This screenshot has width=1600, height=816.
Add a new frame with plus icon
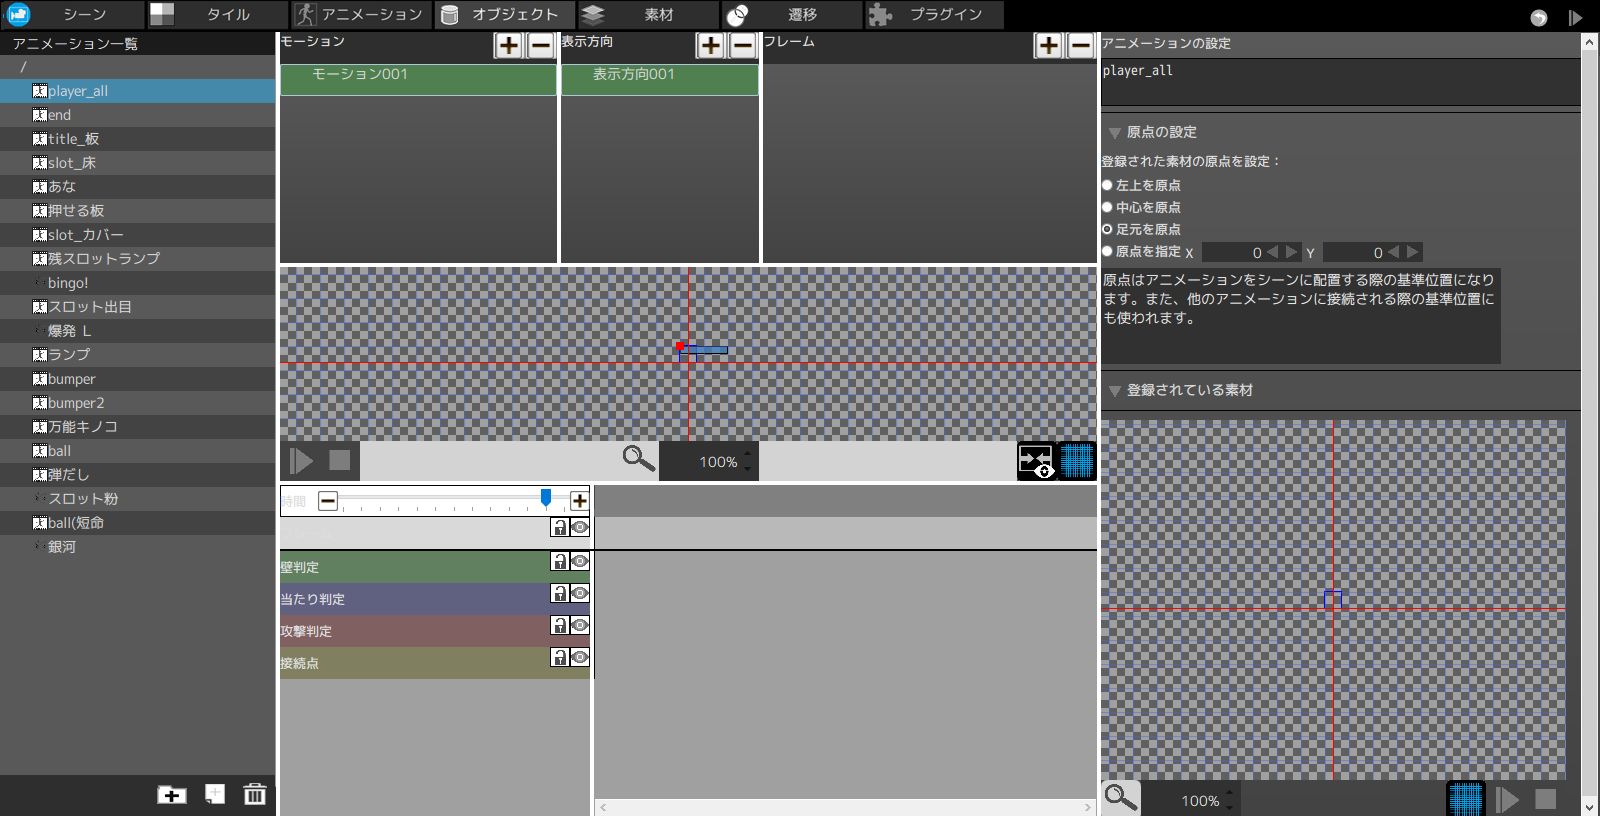click(1049, 45)
